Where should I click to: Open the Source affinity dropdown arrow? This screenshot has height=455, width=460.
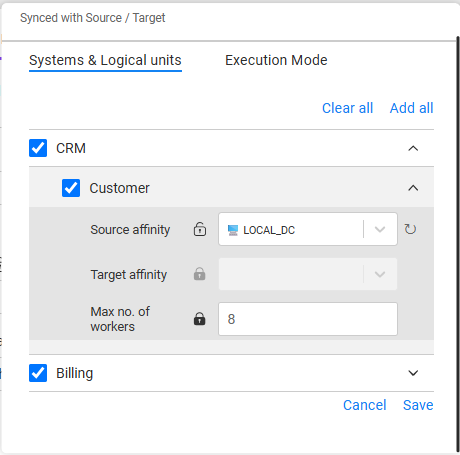tap(380, 229)
